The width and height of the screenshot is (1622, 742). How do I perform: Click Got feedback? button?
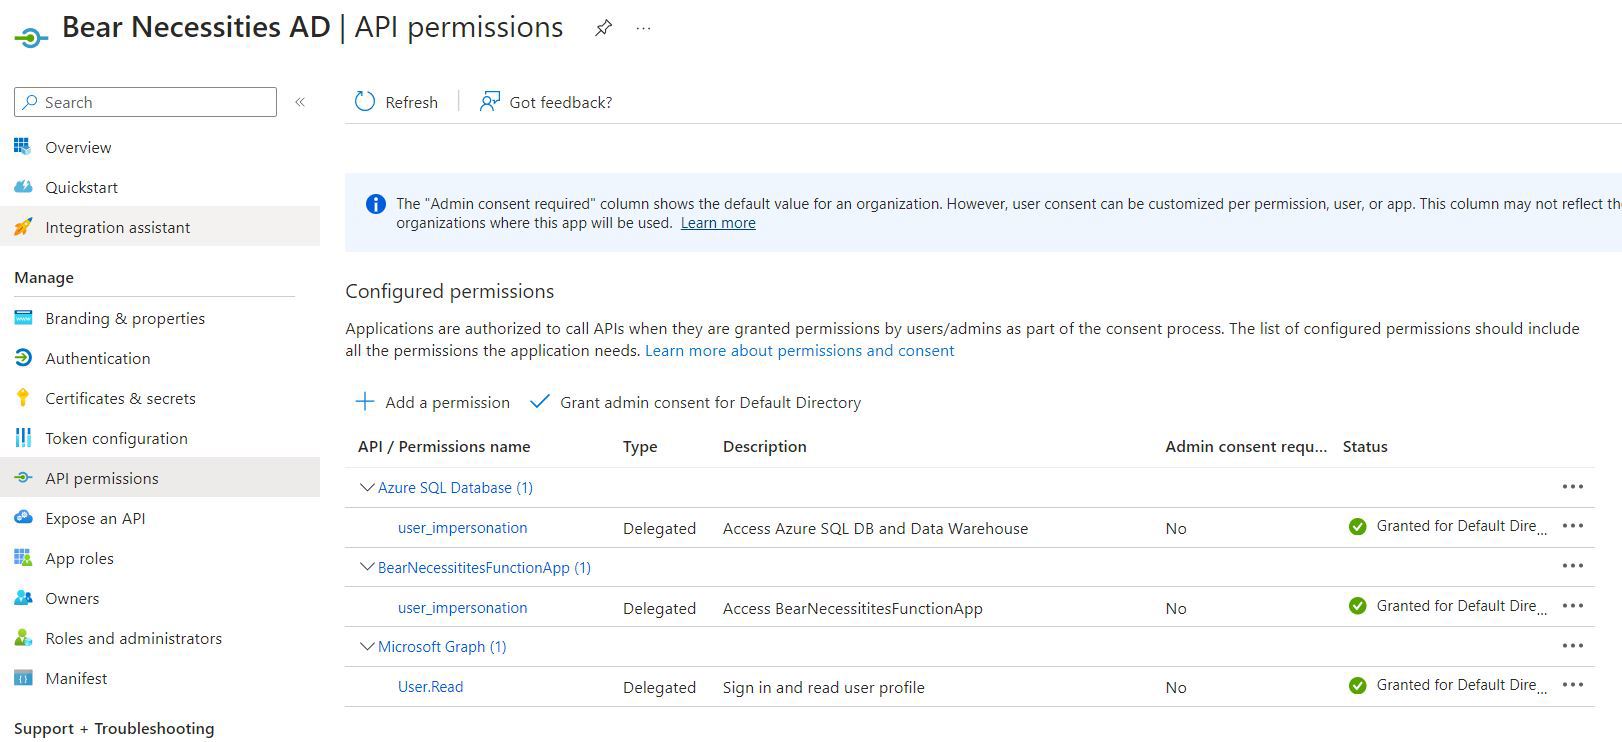(545, 102)
